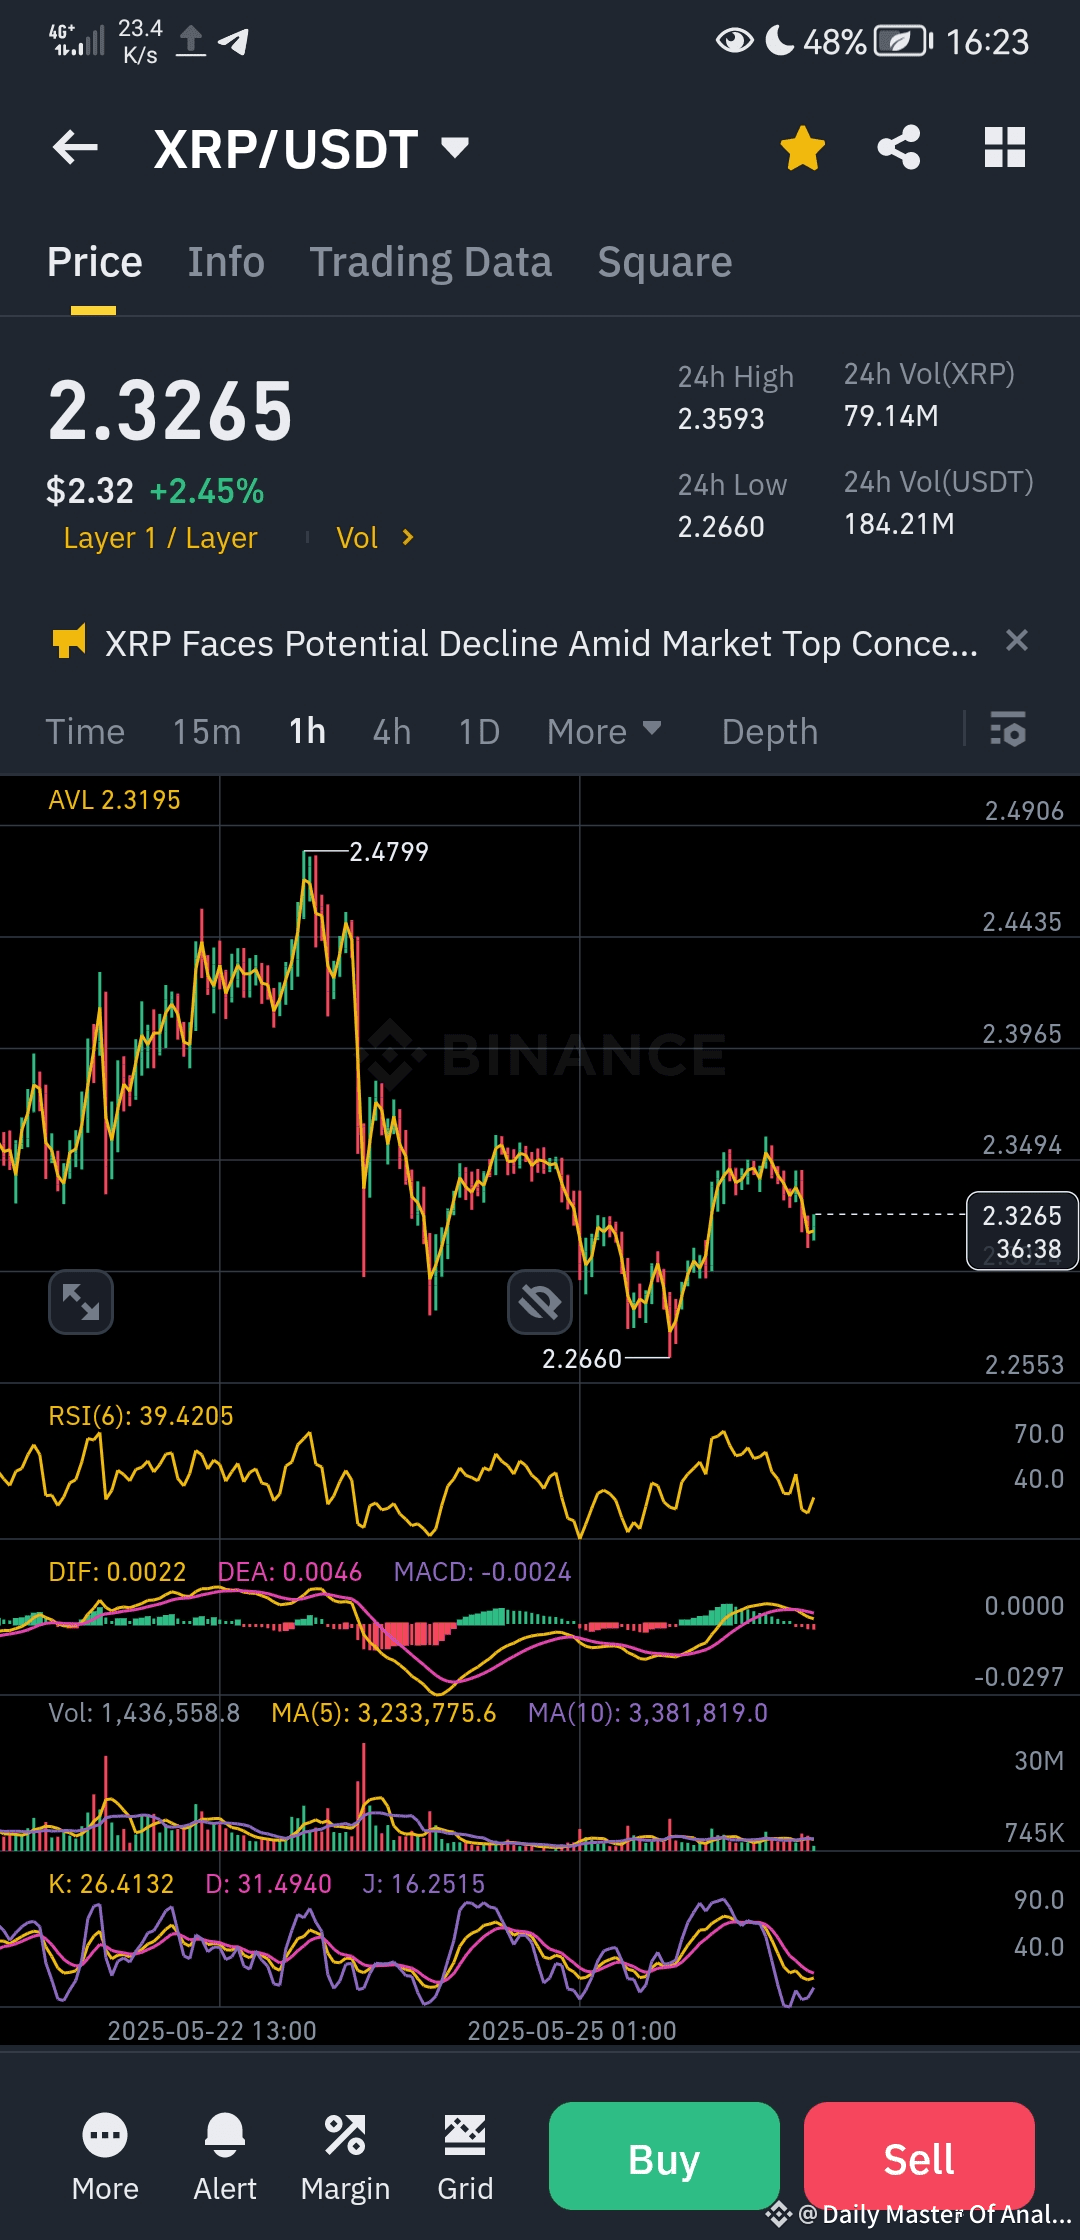The height and width of the screenshot is (2240, 1080).
Task: Tap the yellow announcement megaphone icon
Action: pos(69,641)
